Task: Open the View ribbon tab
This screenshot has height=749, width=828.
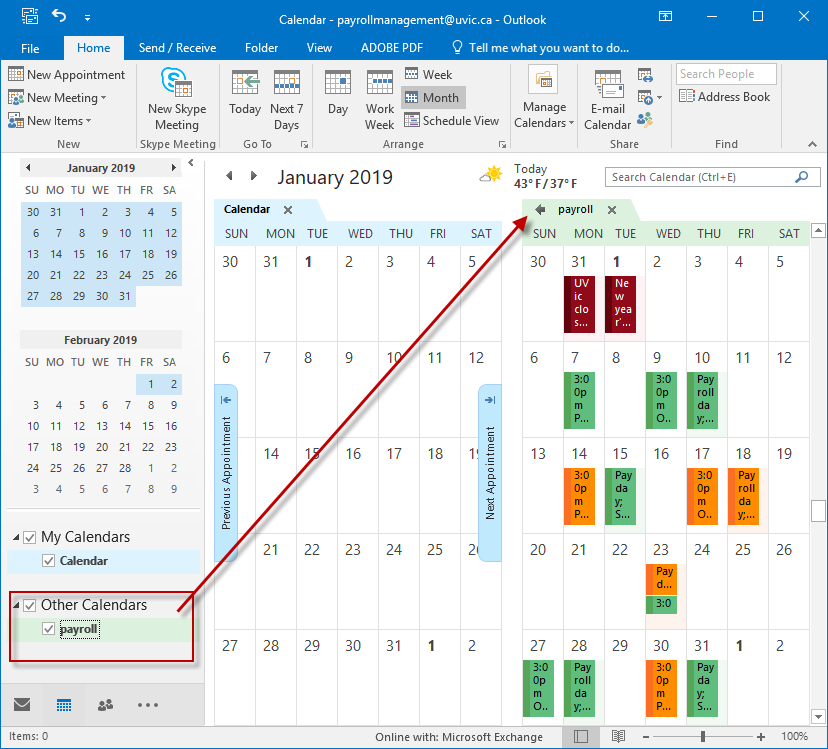Action: click(x=319, y=48)
